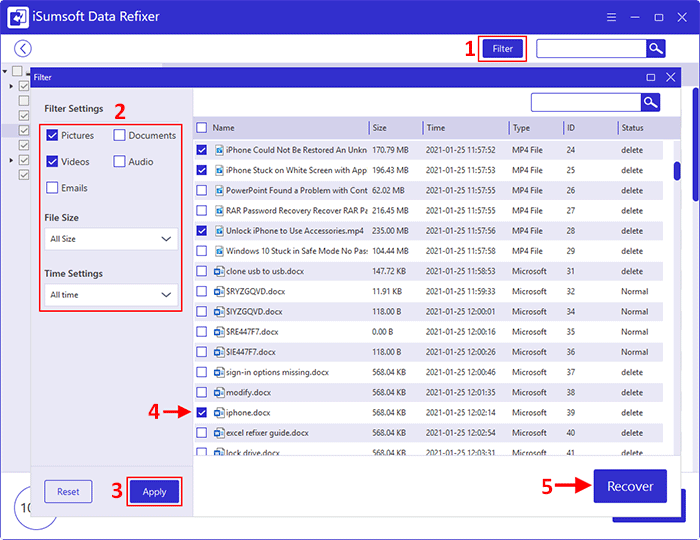The height and width of the screenshot is (540, 700).
Task: Click MP4 icon of iPhone Could Not Be Restored
Action: pyautogui.click(x=219, y=150)
